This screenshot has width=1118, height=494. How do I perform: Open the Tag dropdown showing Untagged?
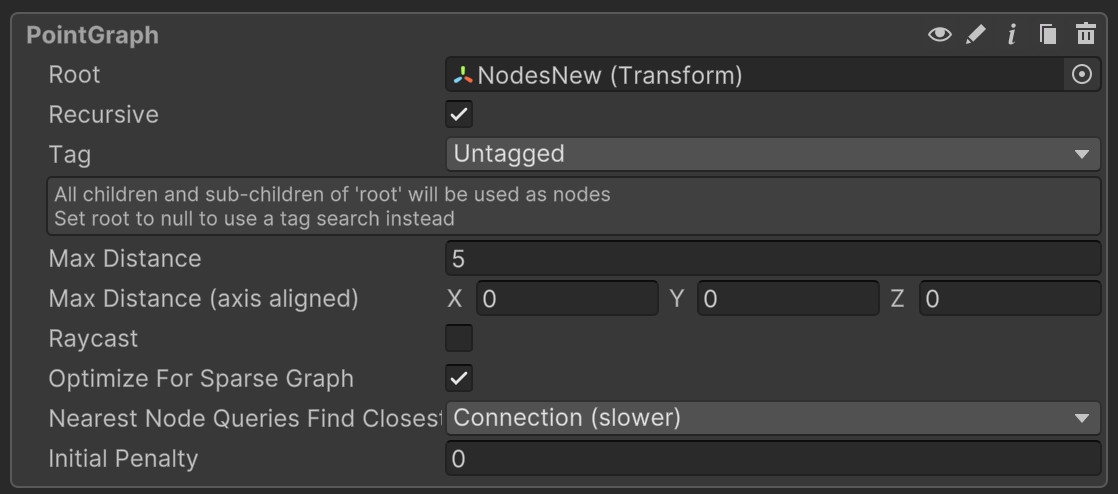click(x=772, y=154)
